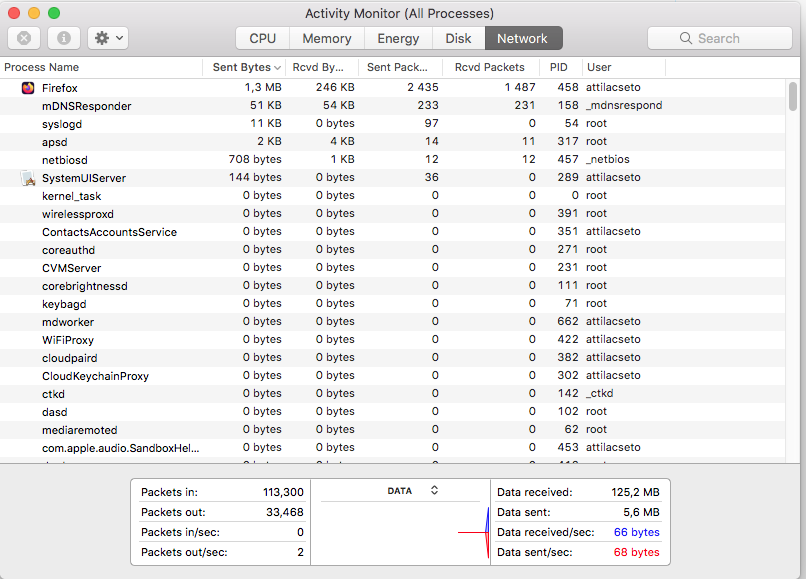The height and width of the screenshot is (579, 806).
Task: Focus the Search field
Action: click(x=720, y=38)
